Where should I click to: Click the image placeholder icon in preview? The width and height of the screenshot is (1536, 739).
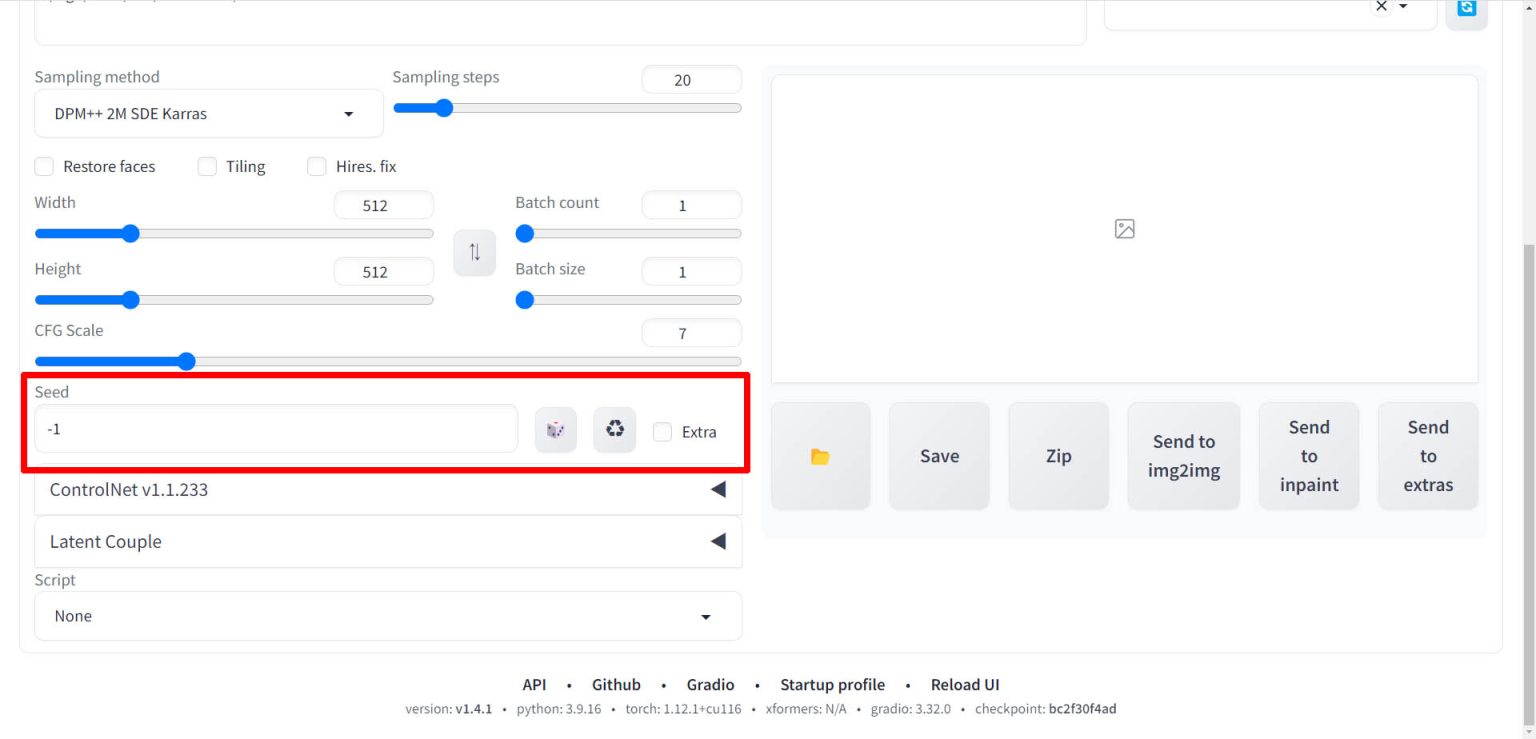pyautogui.click(x=1124, y=229)
